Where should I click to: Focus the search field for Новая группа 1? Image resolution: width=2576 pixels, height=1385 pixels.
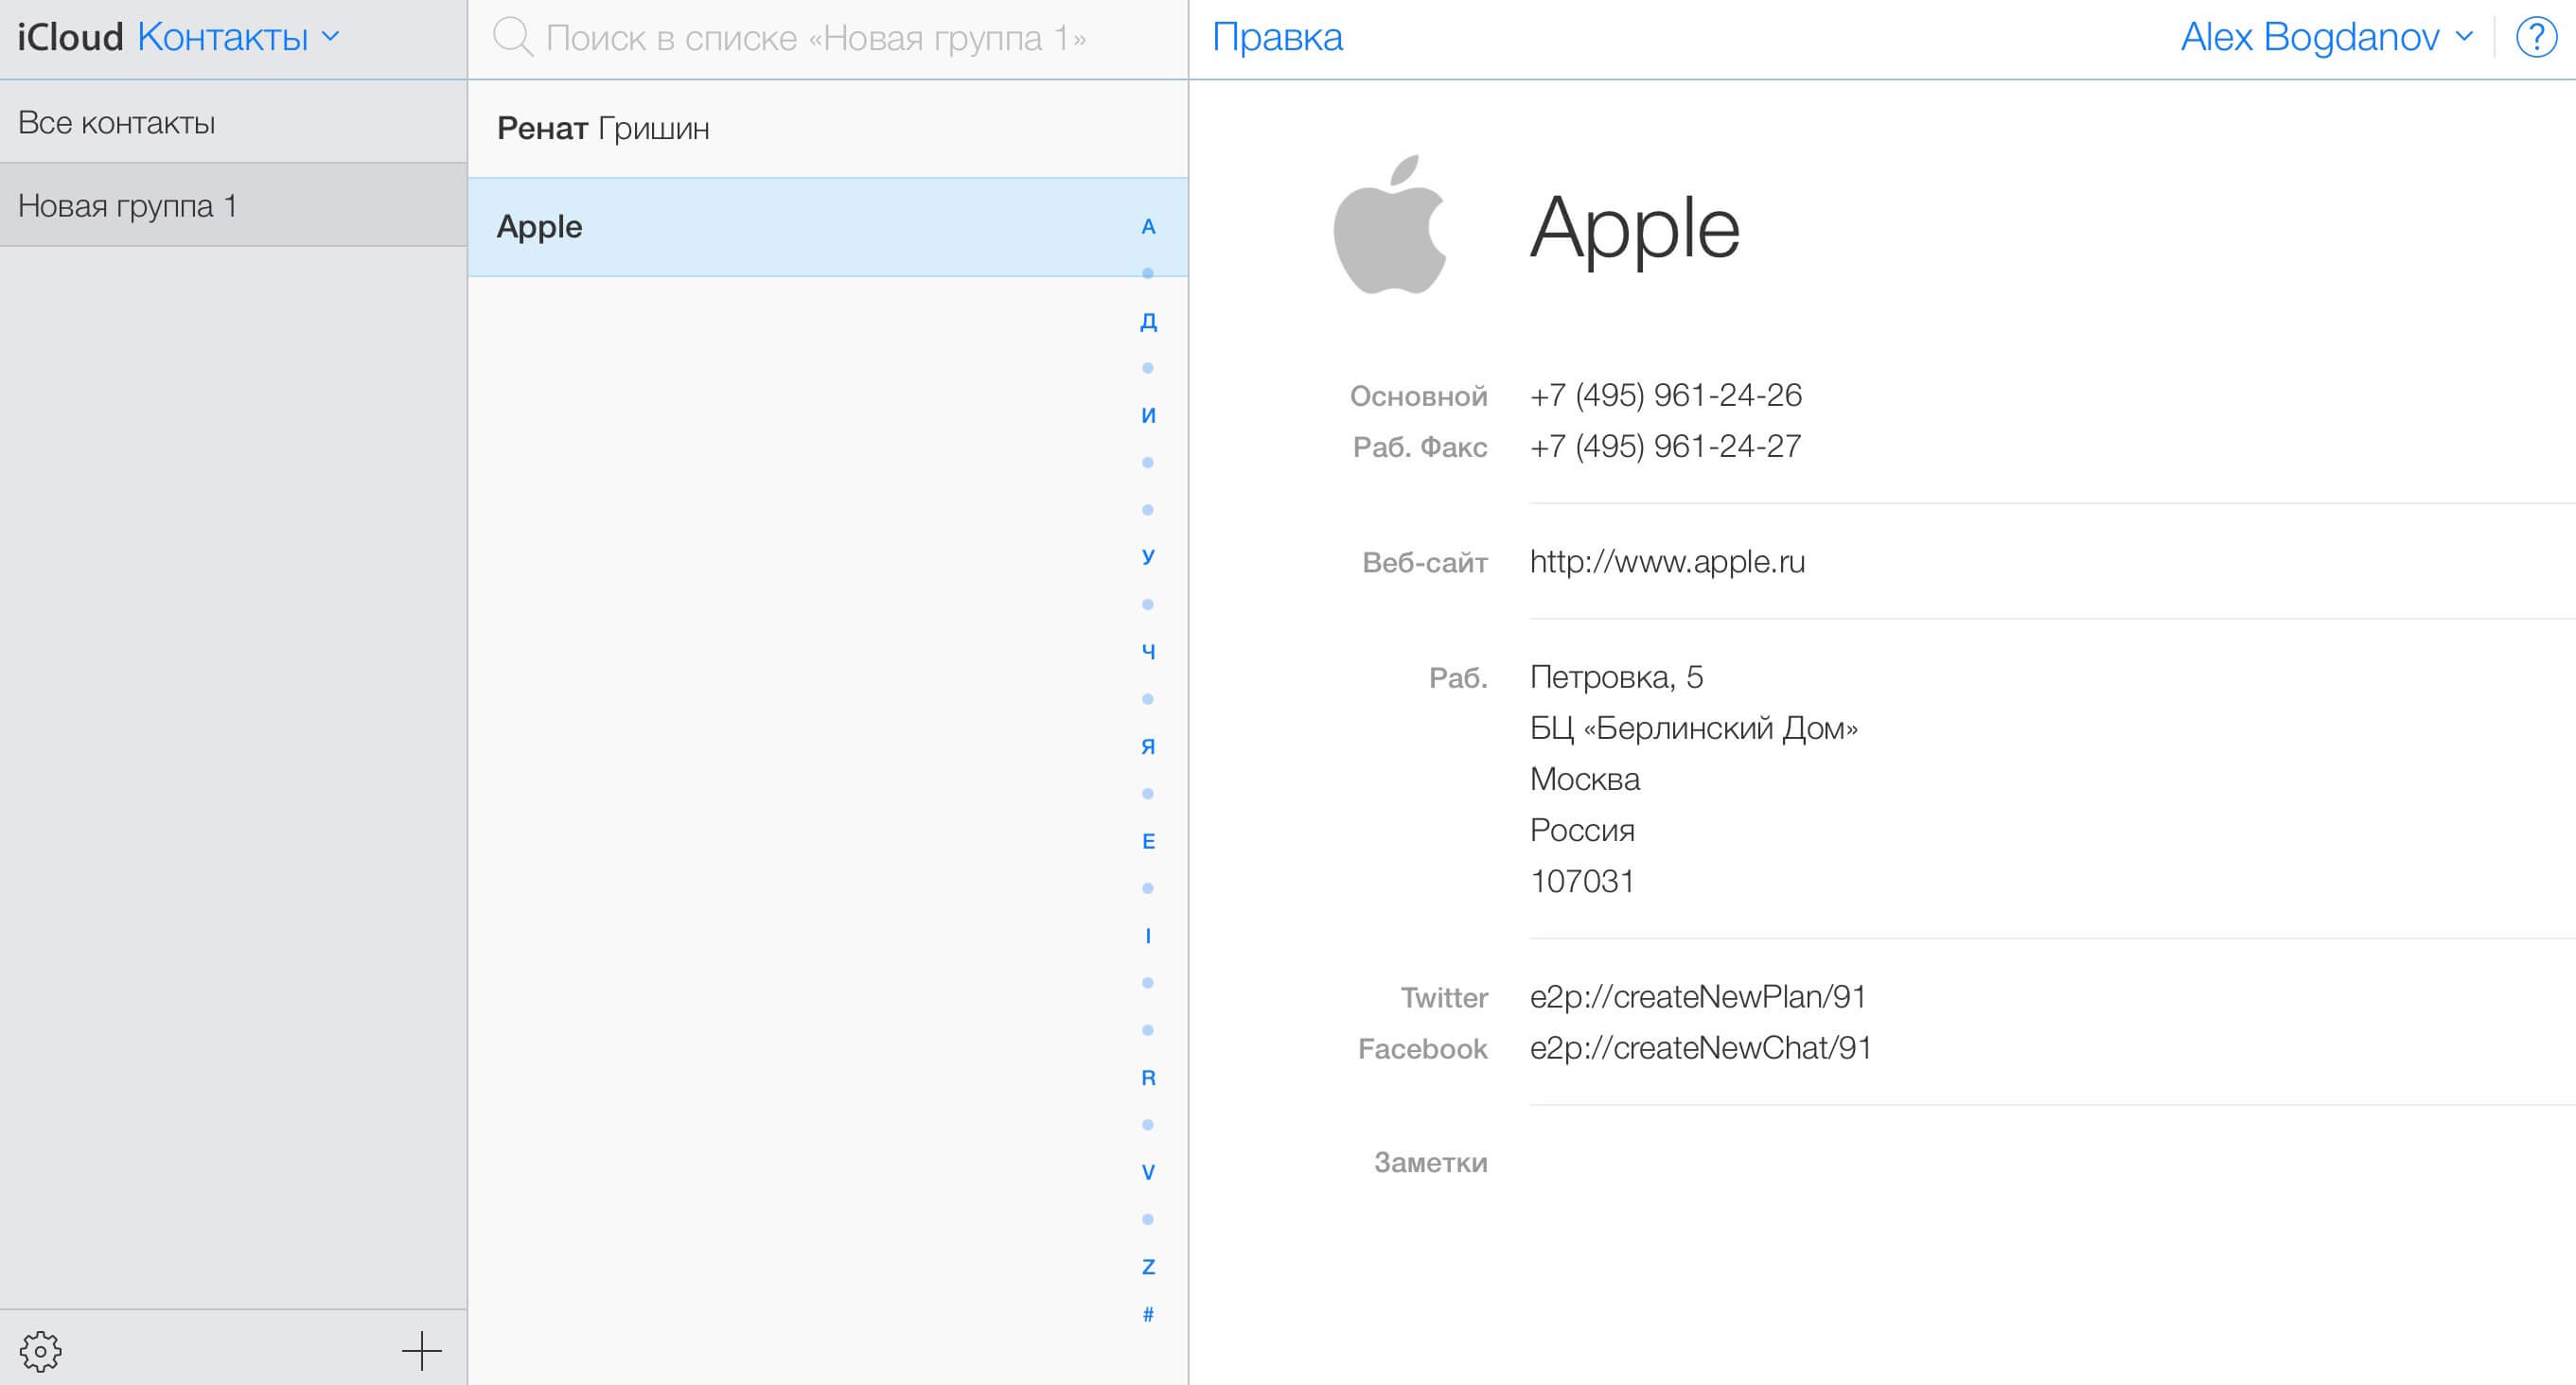click(x=815, y=38)
